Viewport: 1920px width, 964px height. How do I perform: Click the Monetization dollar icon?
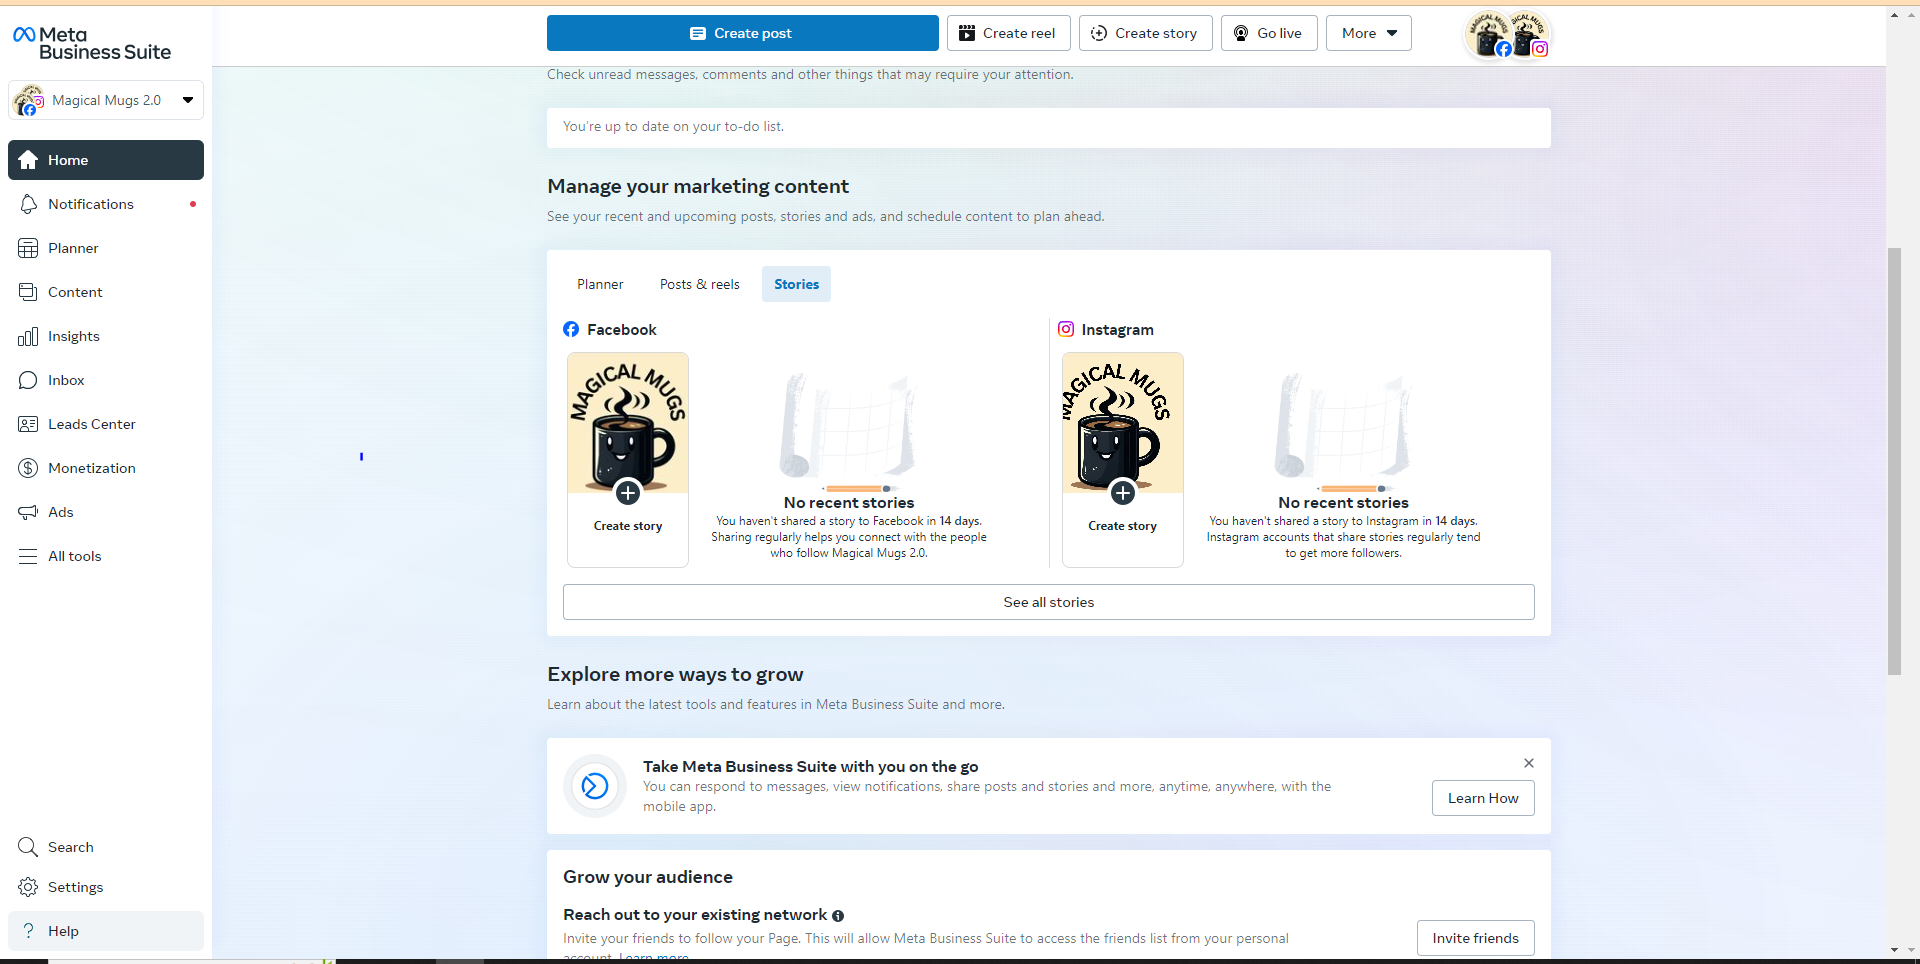pyautogui.click(x=28, y=468)
